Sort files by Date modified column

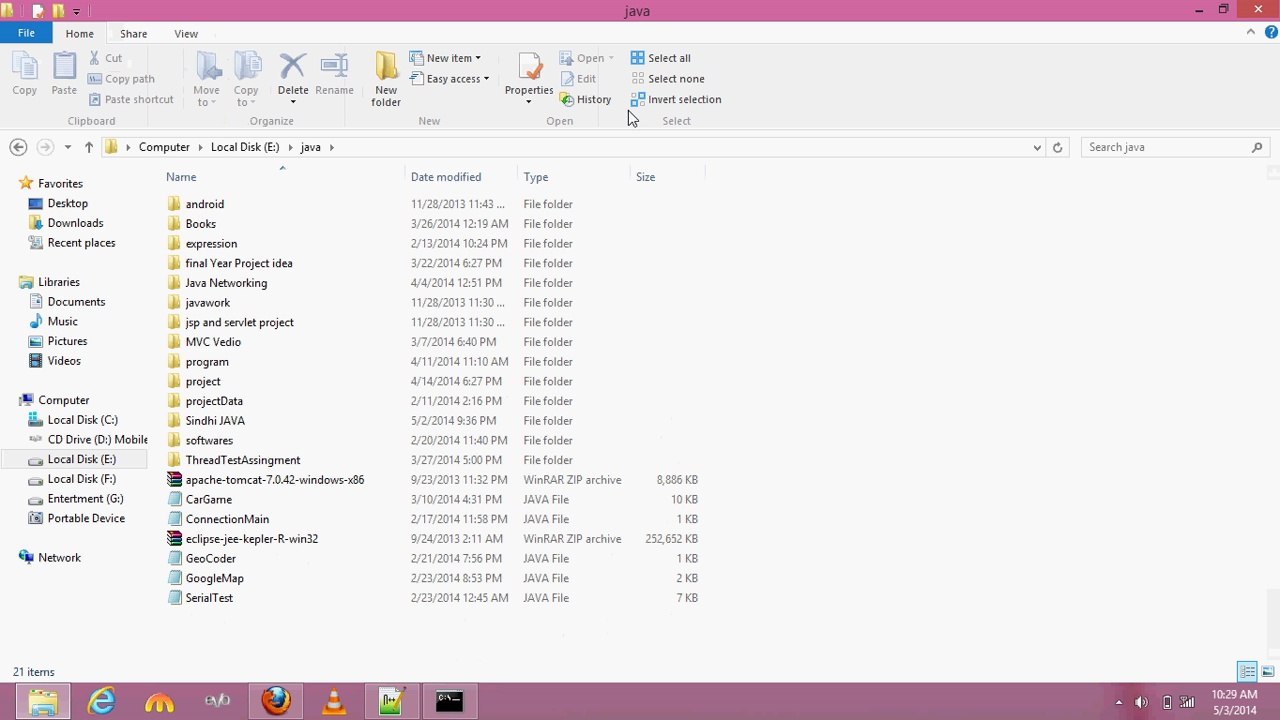pos(446,177)
